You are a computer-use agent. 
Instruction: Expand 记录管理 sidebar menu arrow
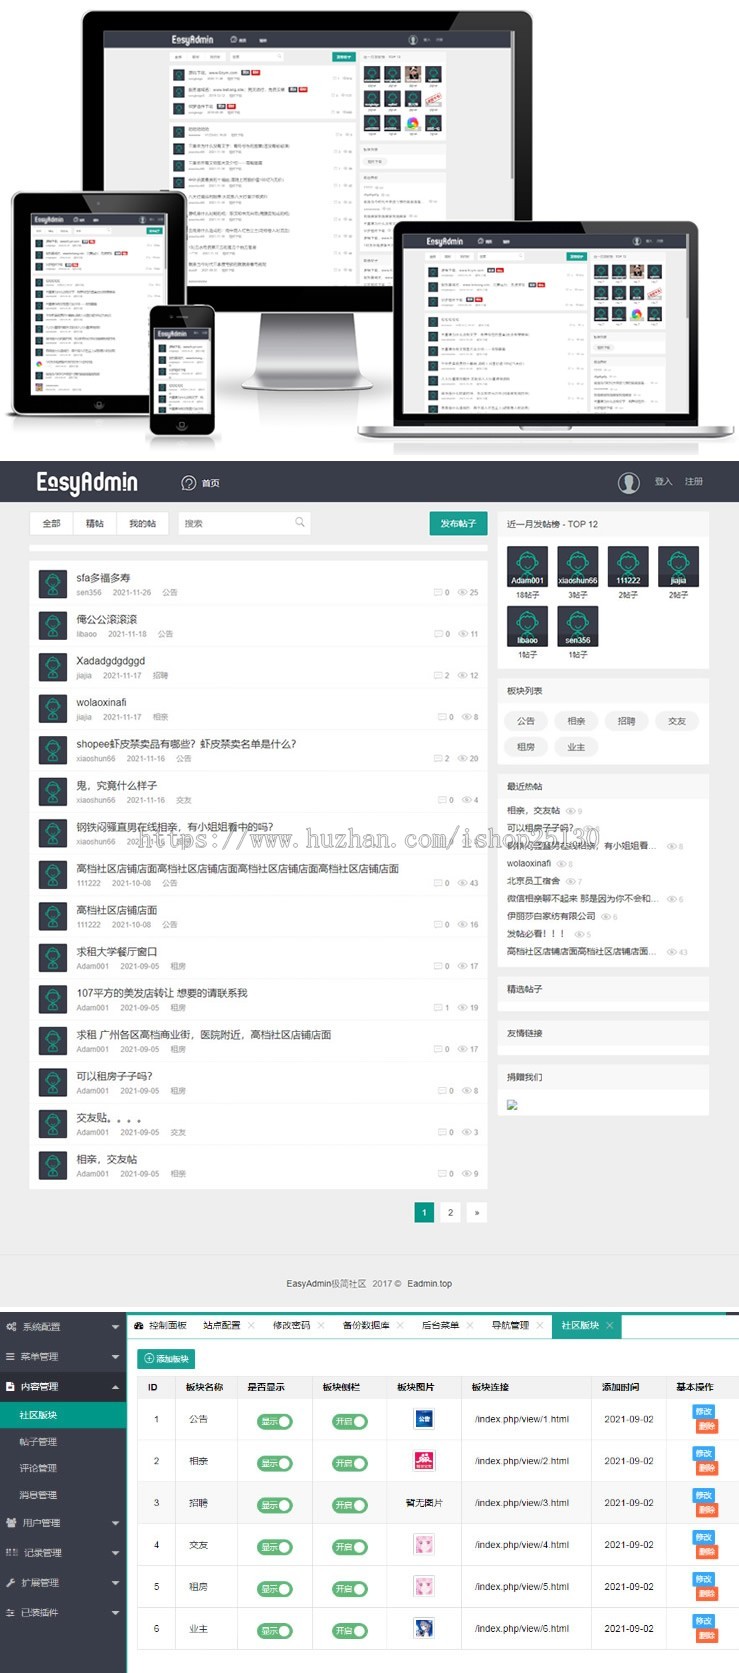[115, 1553]
